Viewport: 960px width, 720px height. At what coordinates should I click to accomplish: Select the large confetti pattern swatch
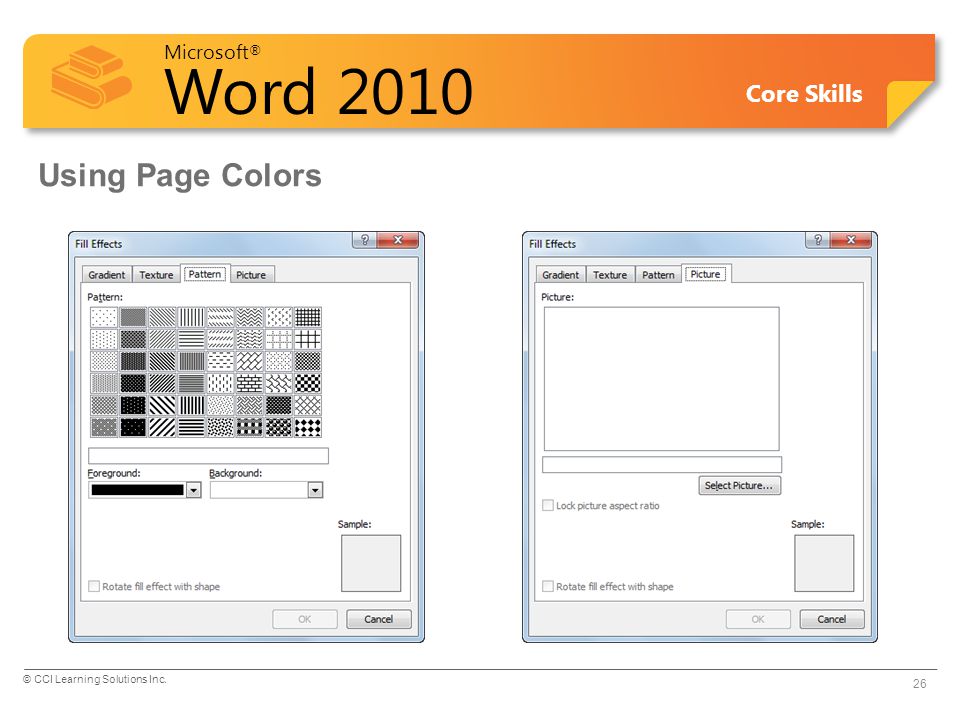tap(220, 427)
